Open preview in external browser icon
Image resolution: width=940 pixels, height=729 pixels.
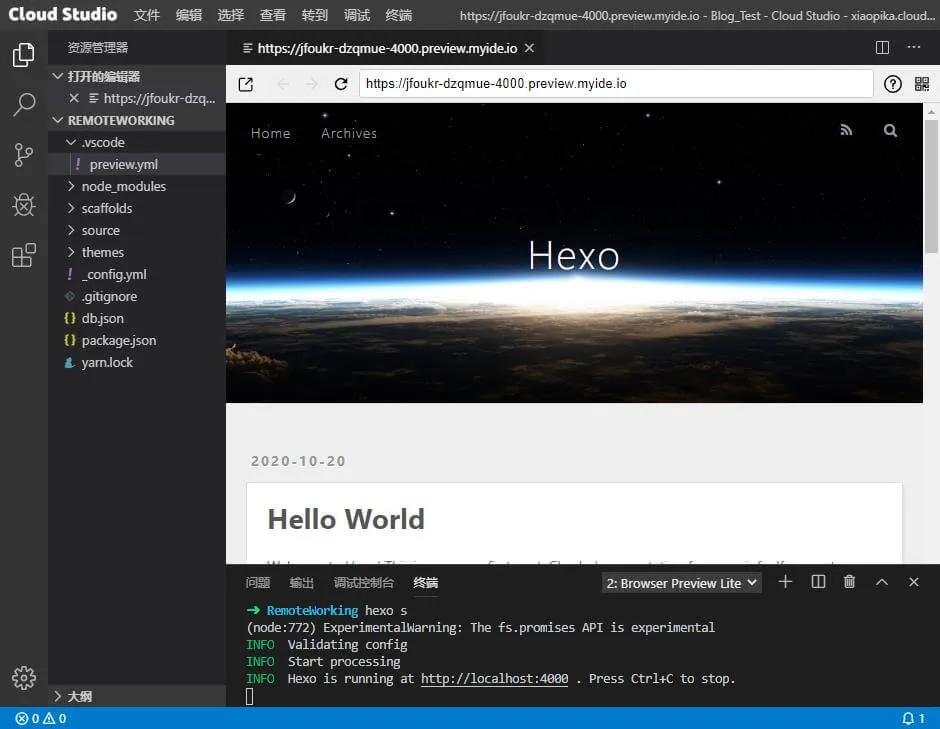pos(246,84)
